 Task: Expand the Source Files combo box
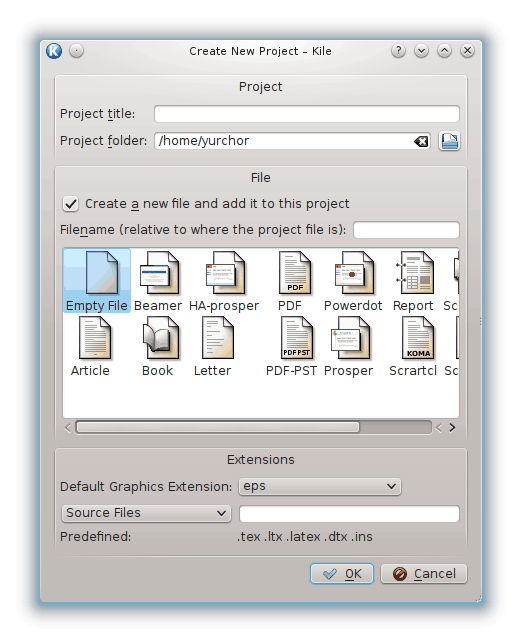pyautogui.click(x=146, y=513)
